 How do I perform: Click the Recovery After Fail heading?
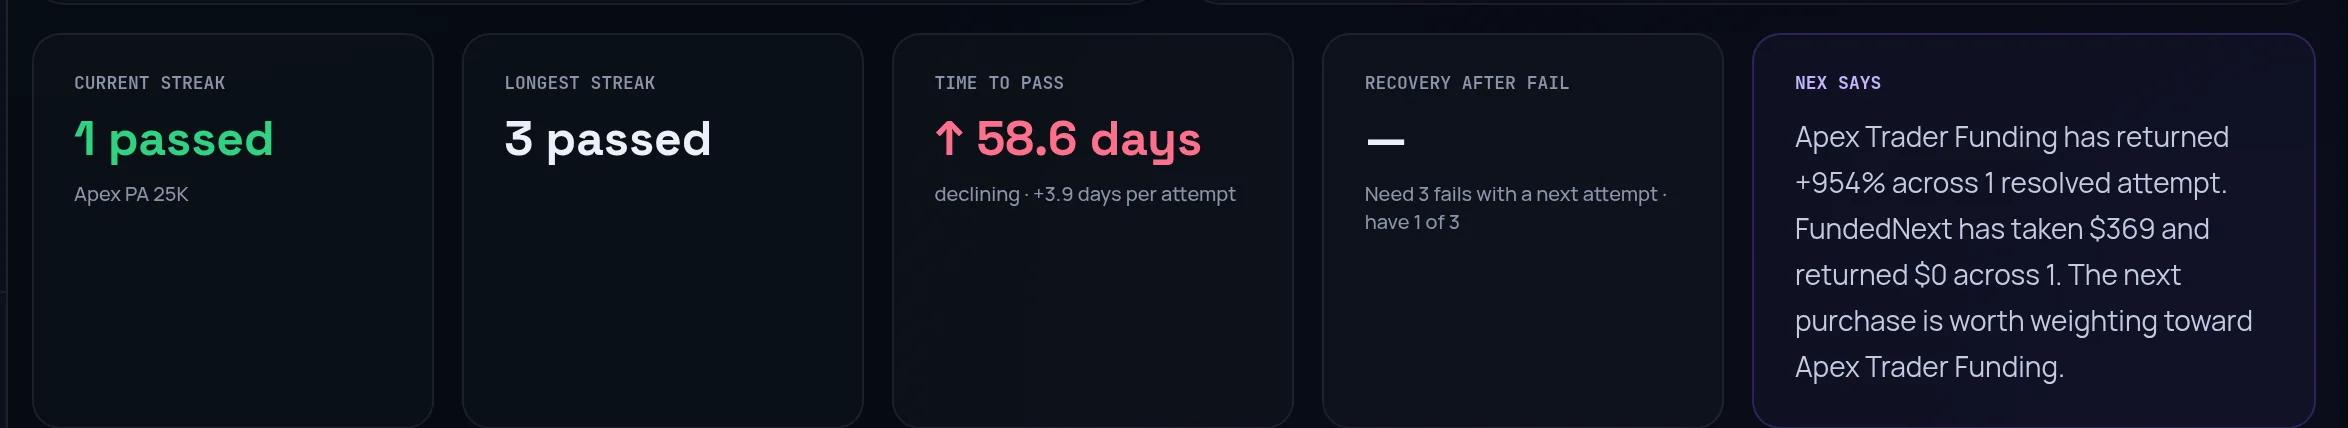coord(1467,83)
